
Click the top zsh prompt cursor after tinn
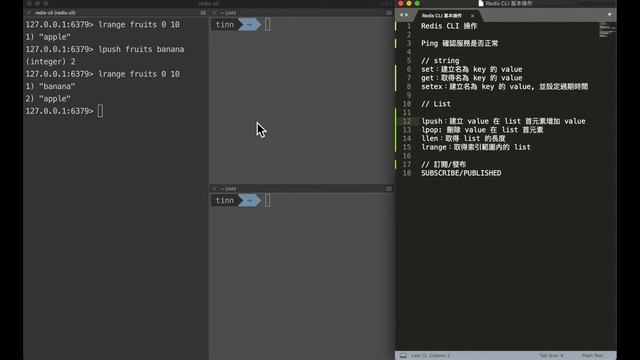tap(267, 24)
